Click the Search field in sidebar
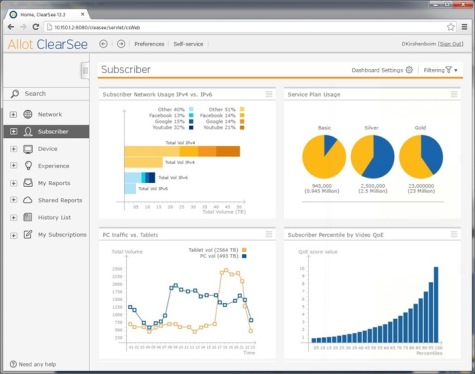The image size is (475, 374). pyautogui.click(x=47, y=94)
